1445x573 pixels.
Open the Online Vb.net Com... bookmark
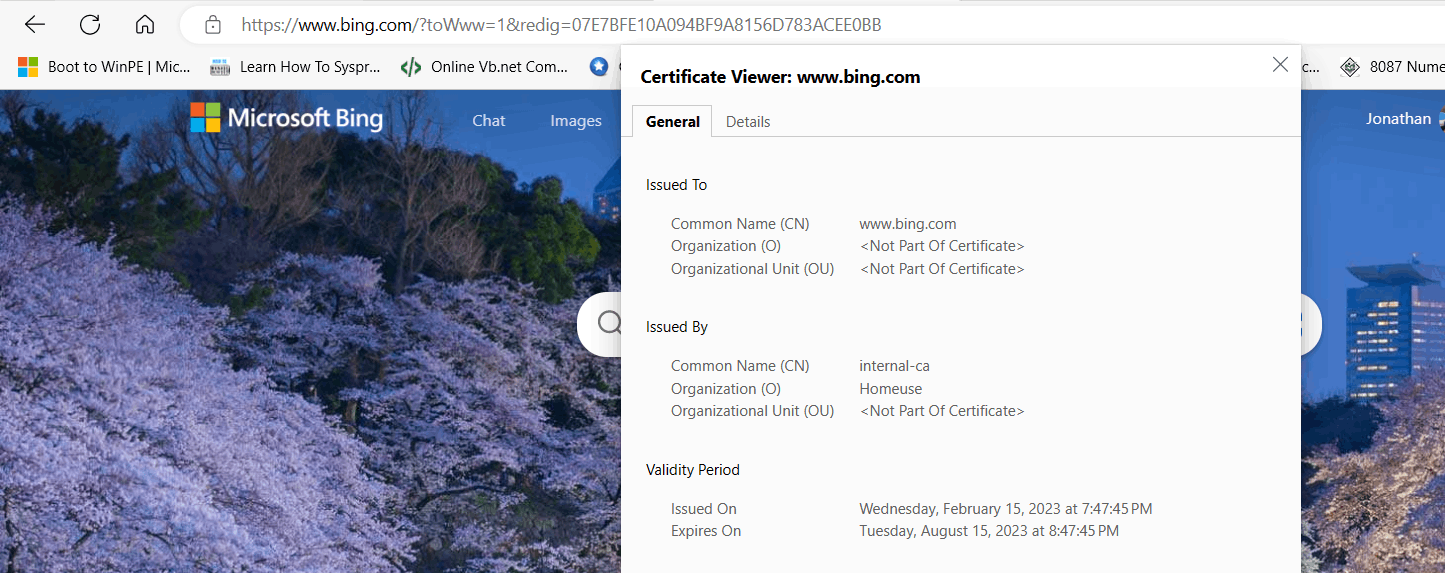pos(485,67)
